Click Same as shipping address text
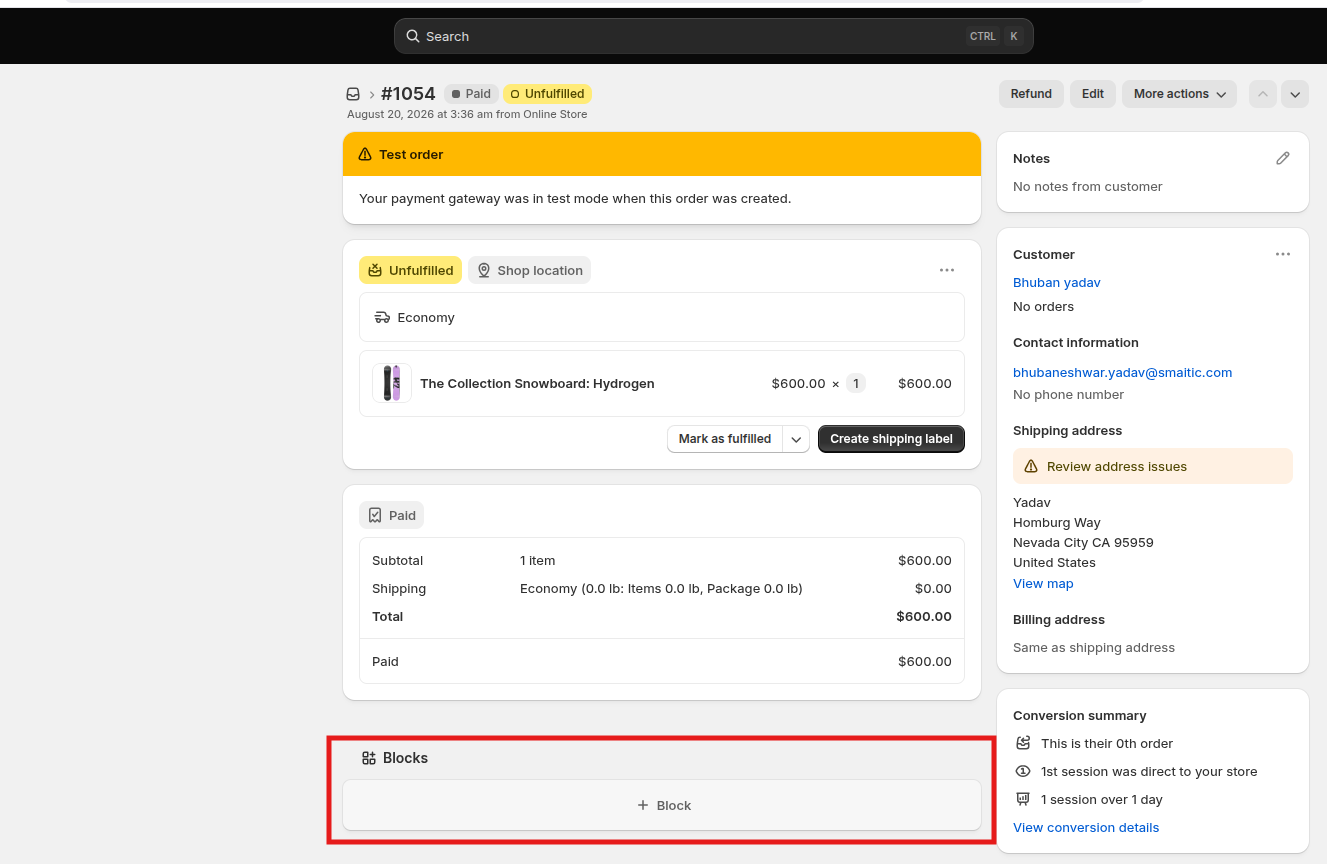Image resolution: width=1327 pixels, height=864 pixels. coord(1094,647)
